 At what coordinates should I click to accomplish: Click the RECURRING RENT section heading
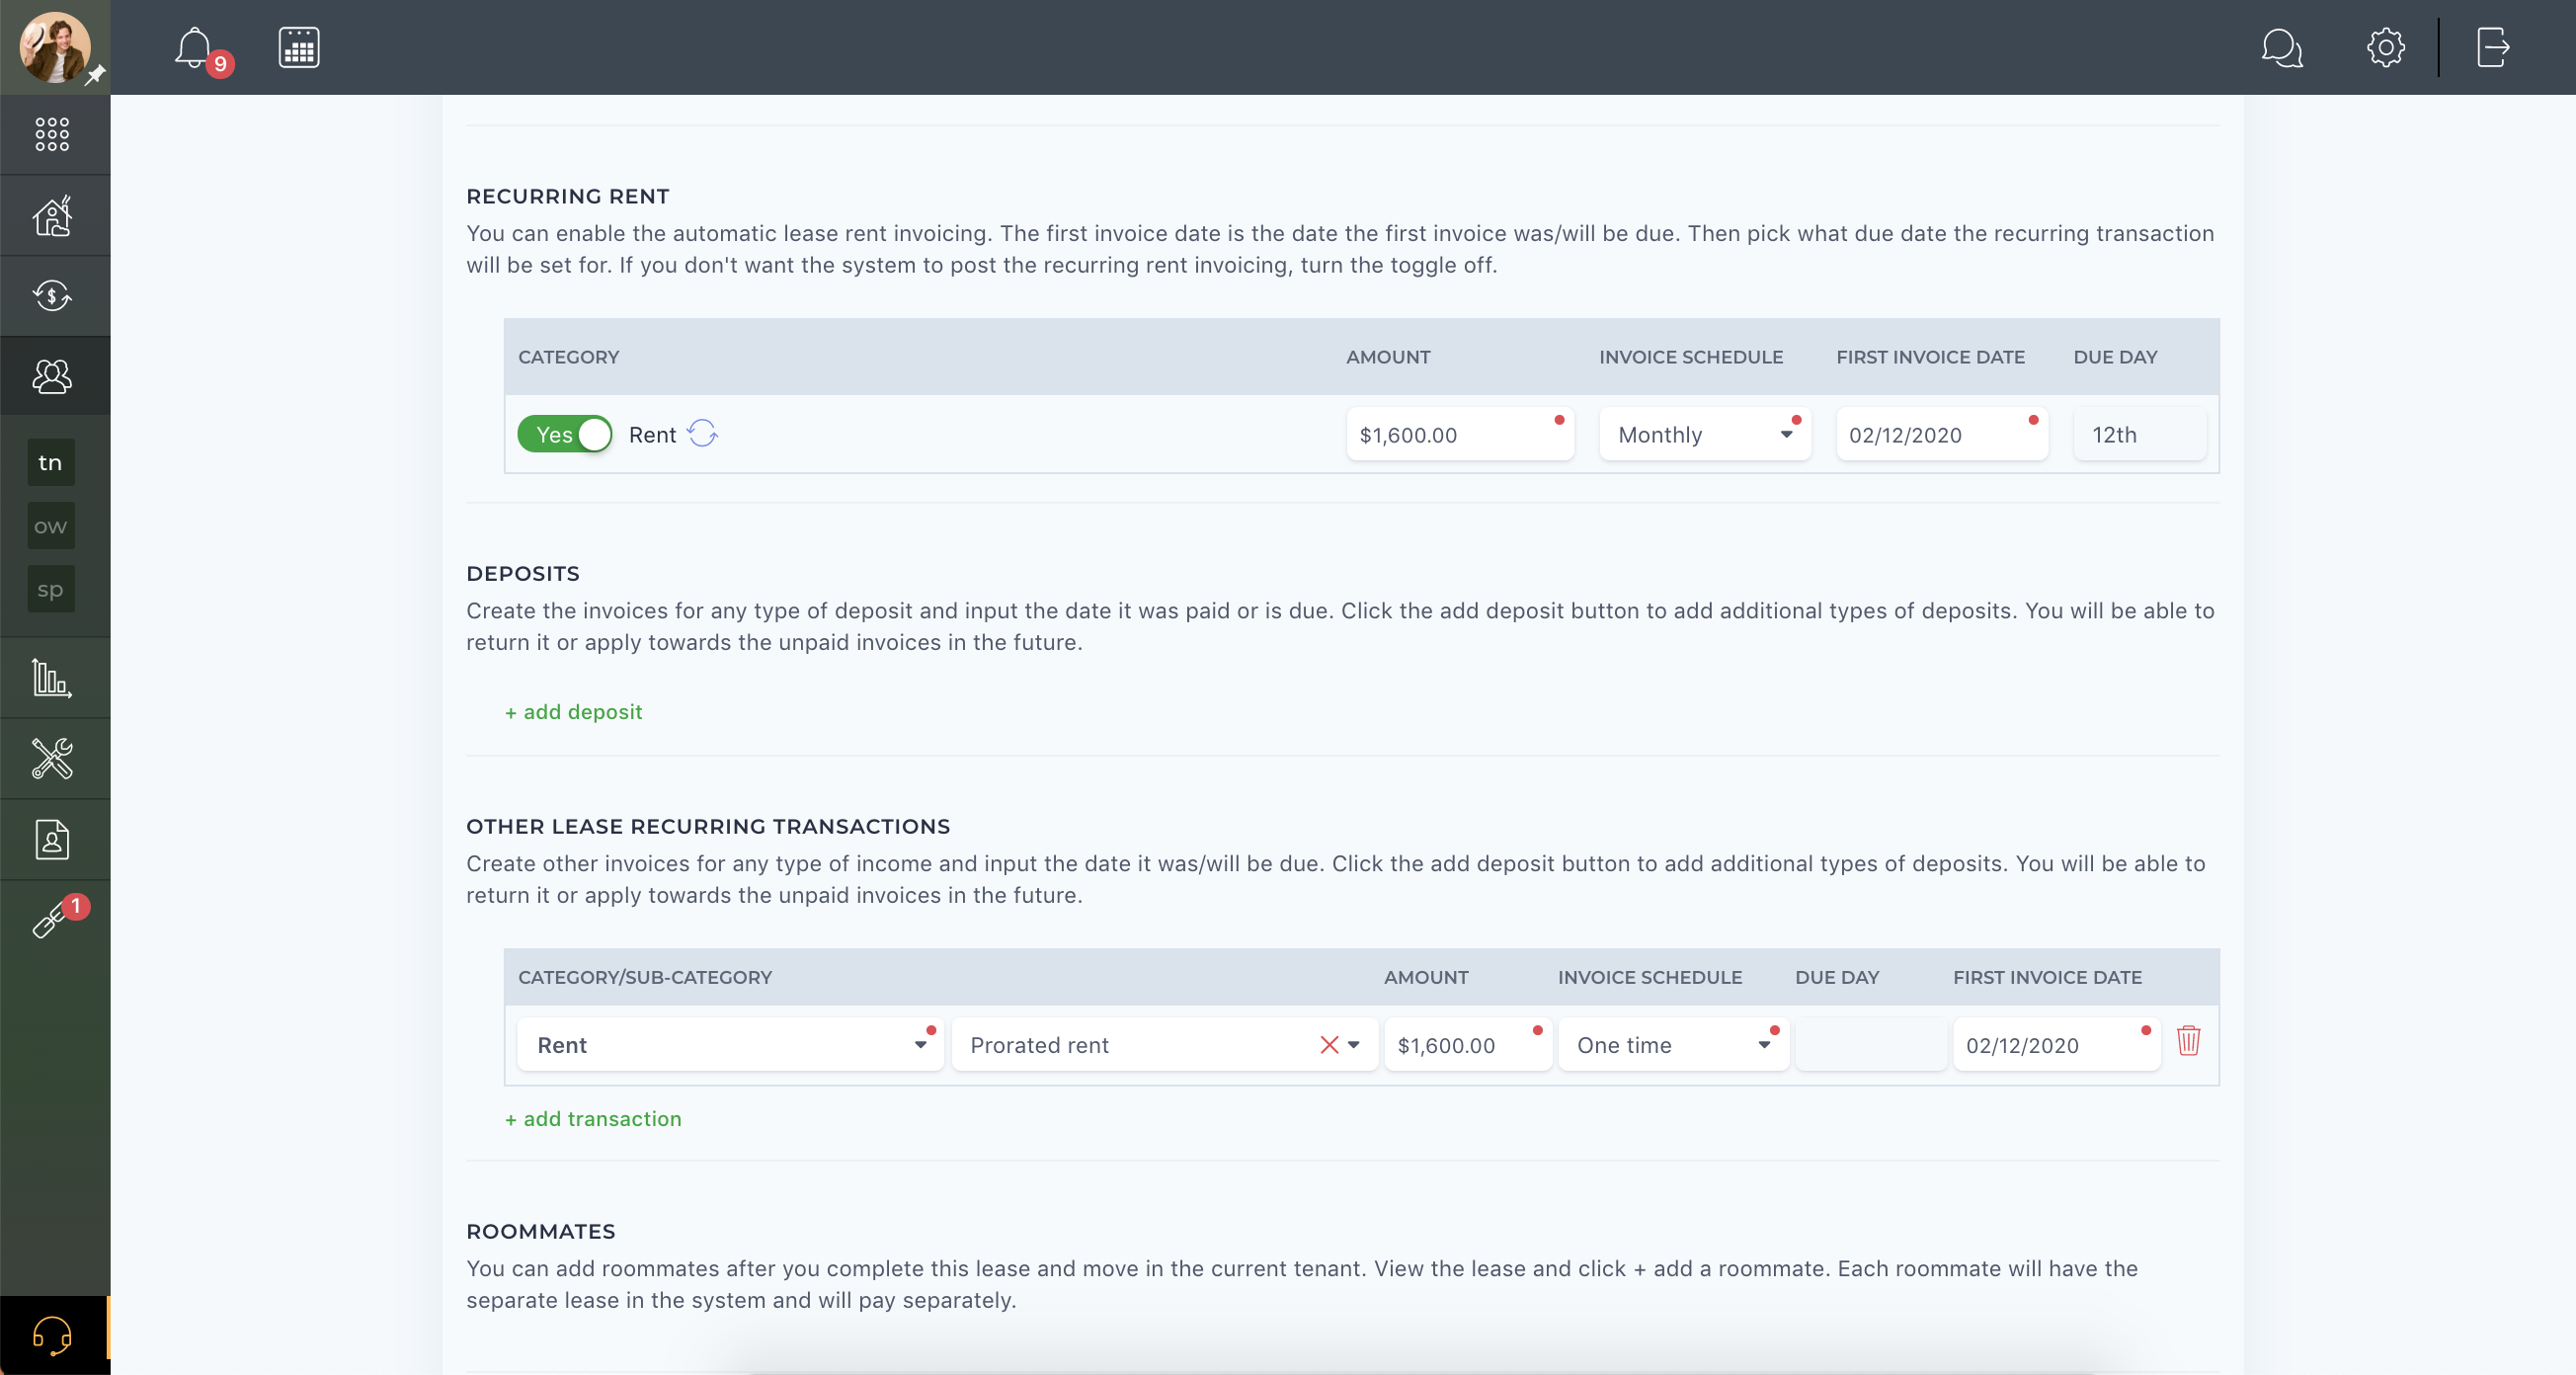pyautogui.click(x=567, y=196)
